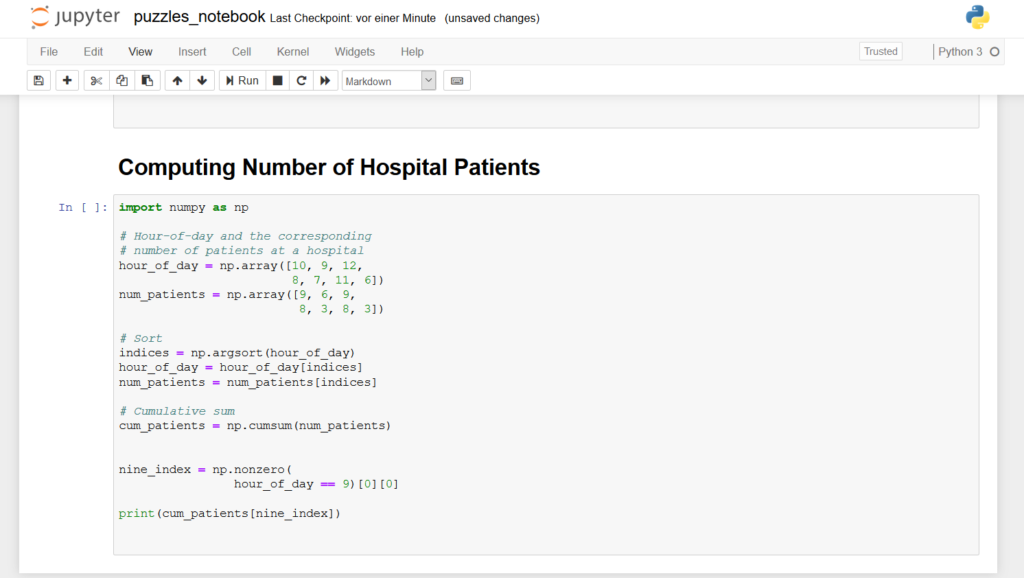Open the Kernel menu

tap(293, 52)
